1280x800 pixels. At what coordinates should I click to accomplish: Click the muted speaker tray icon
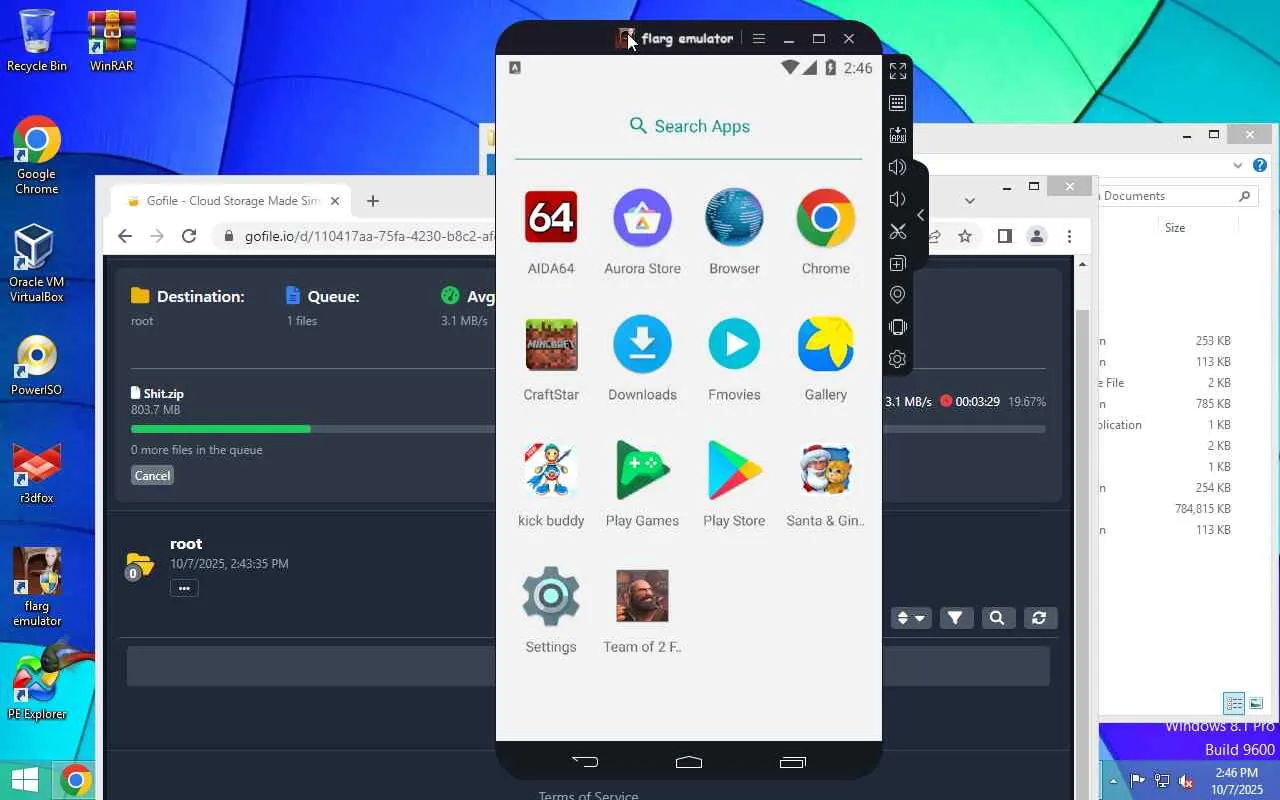[1186, 781]
